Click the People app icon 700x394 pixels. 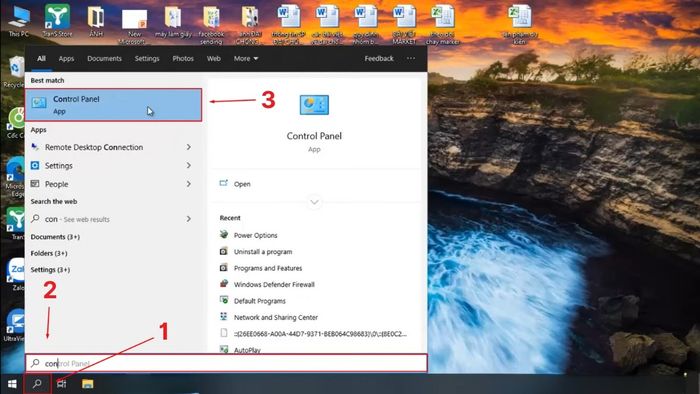point(35,184)
